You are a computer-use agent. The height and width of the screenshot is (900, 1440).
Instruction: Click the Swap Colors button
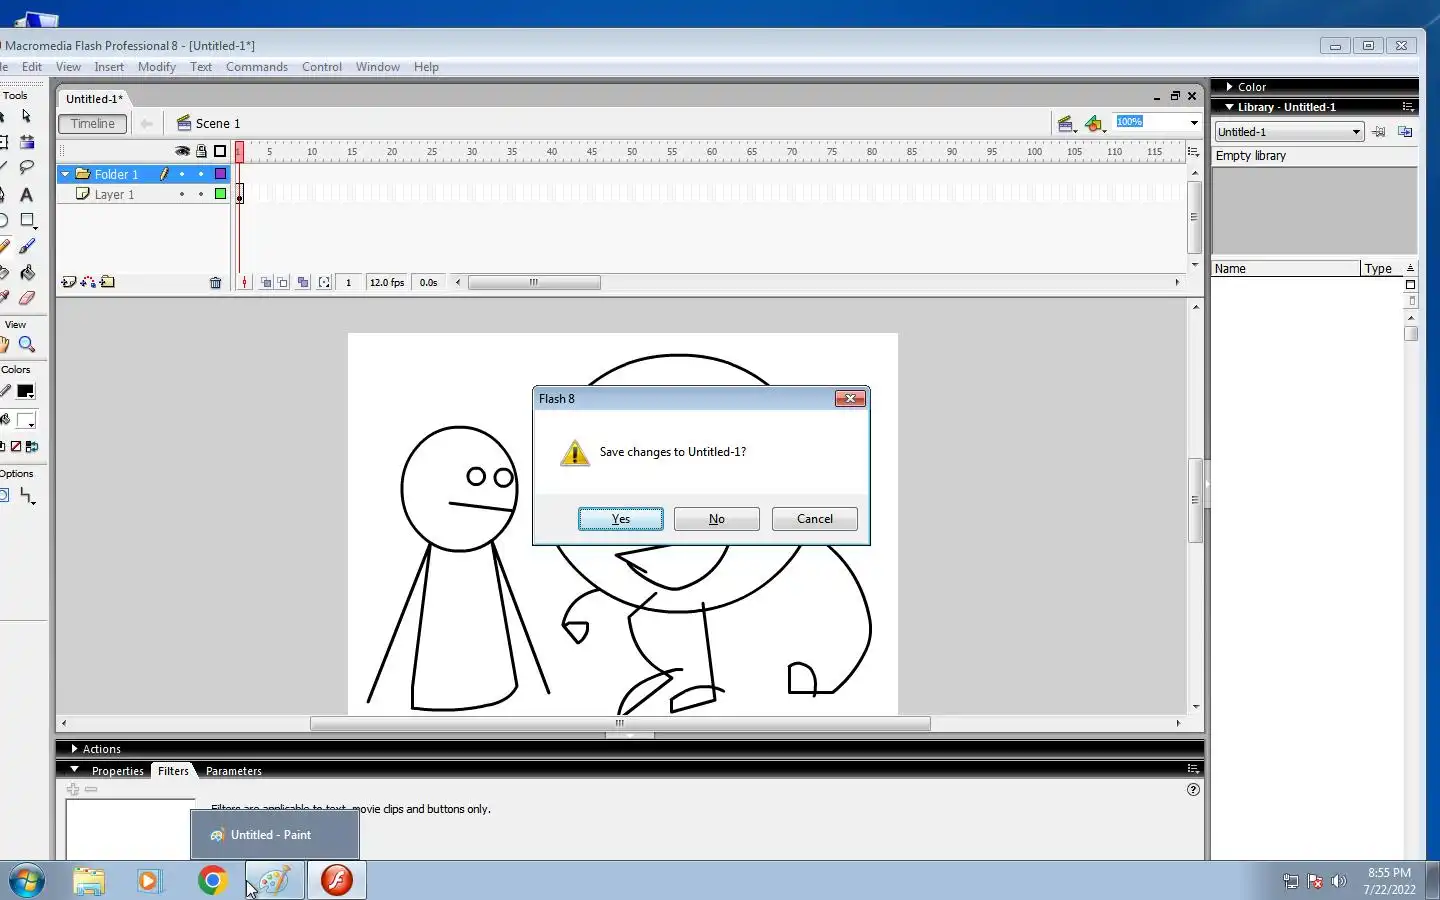[31, 447]
